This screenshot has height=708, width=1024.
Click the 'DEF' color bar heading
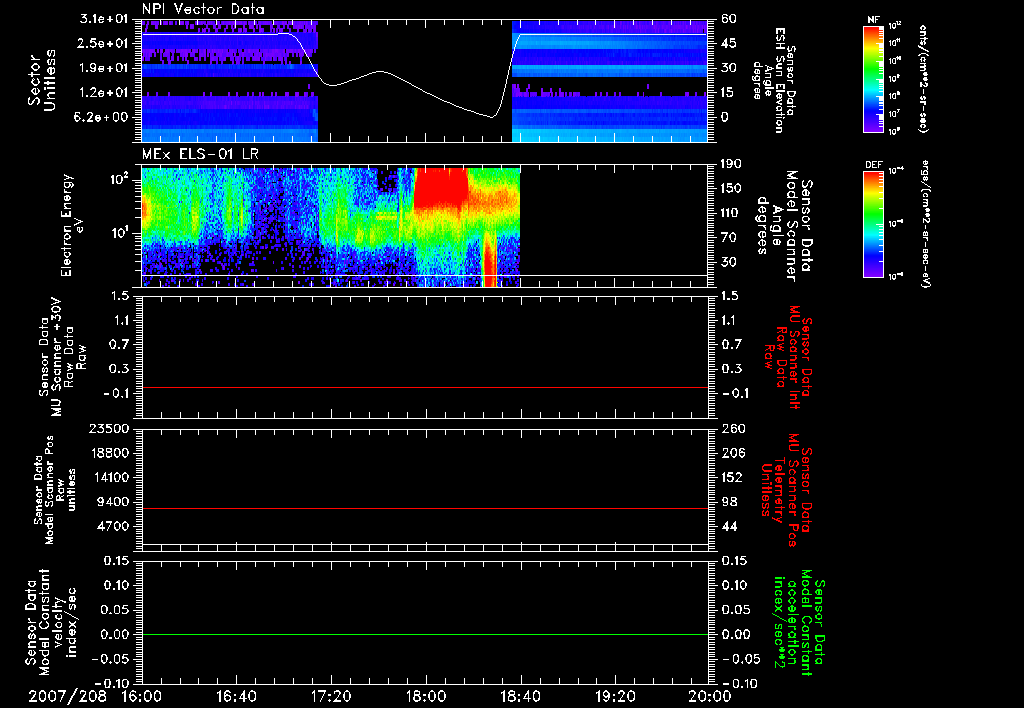(874, 165)
